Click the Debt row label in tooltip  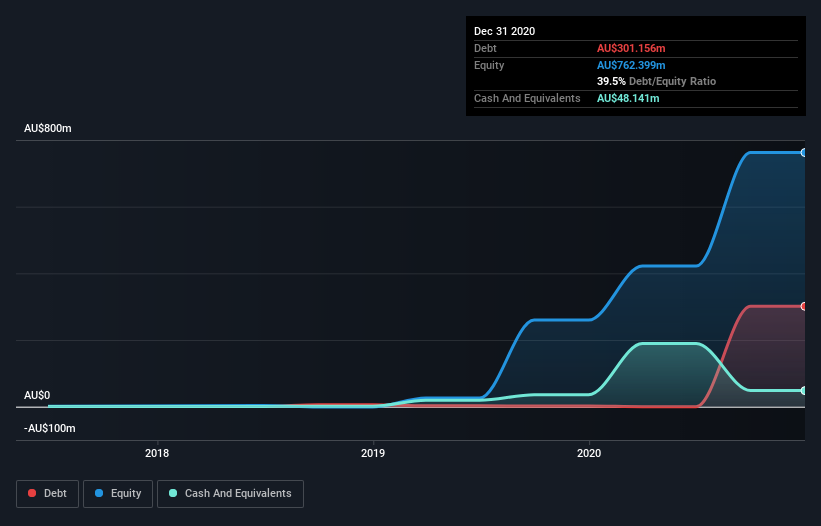coord(485,48)
